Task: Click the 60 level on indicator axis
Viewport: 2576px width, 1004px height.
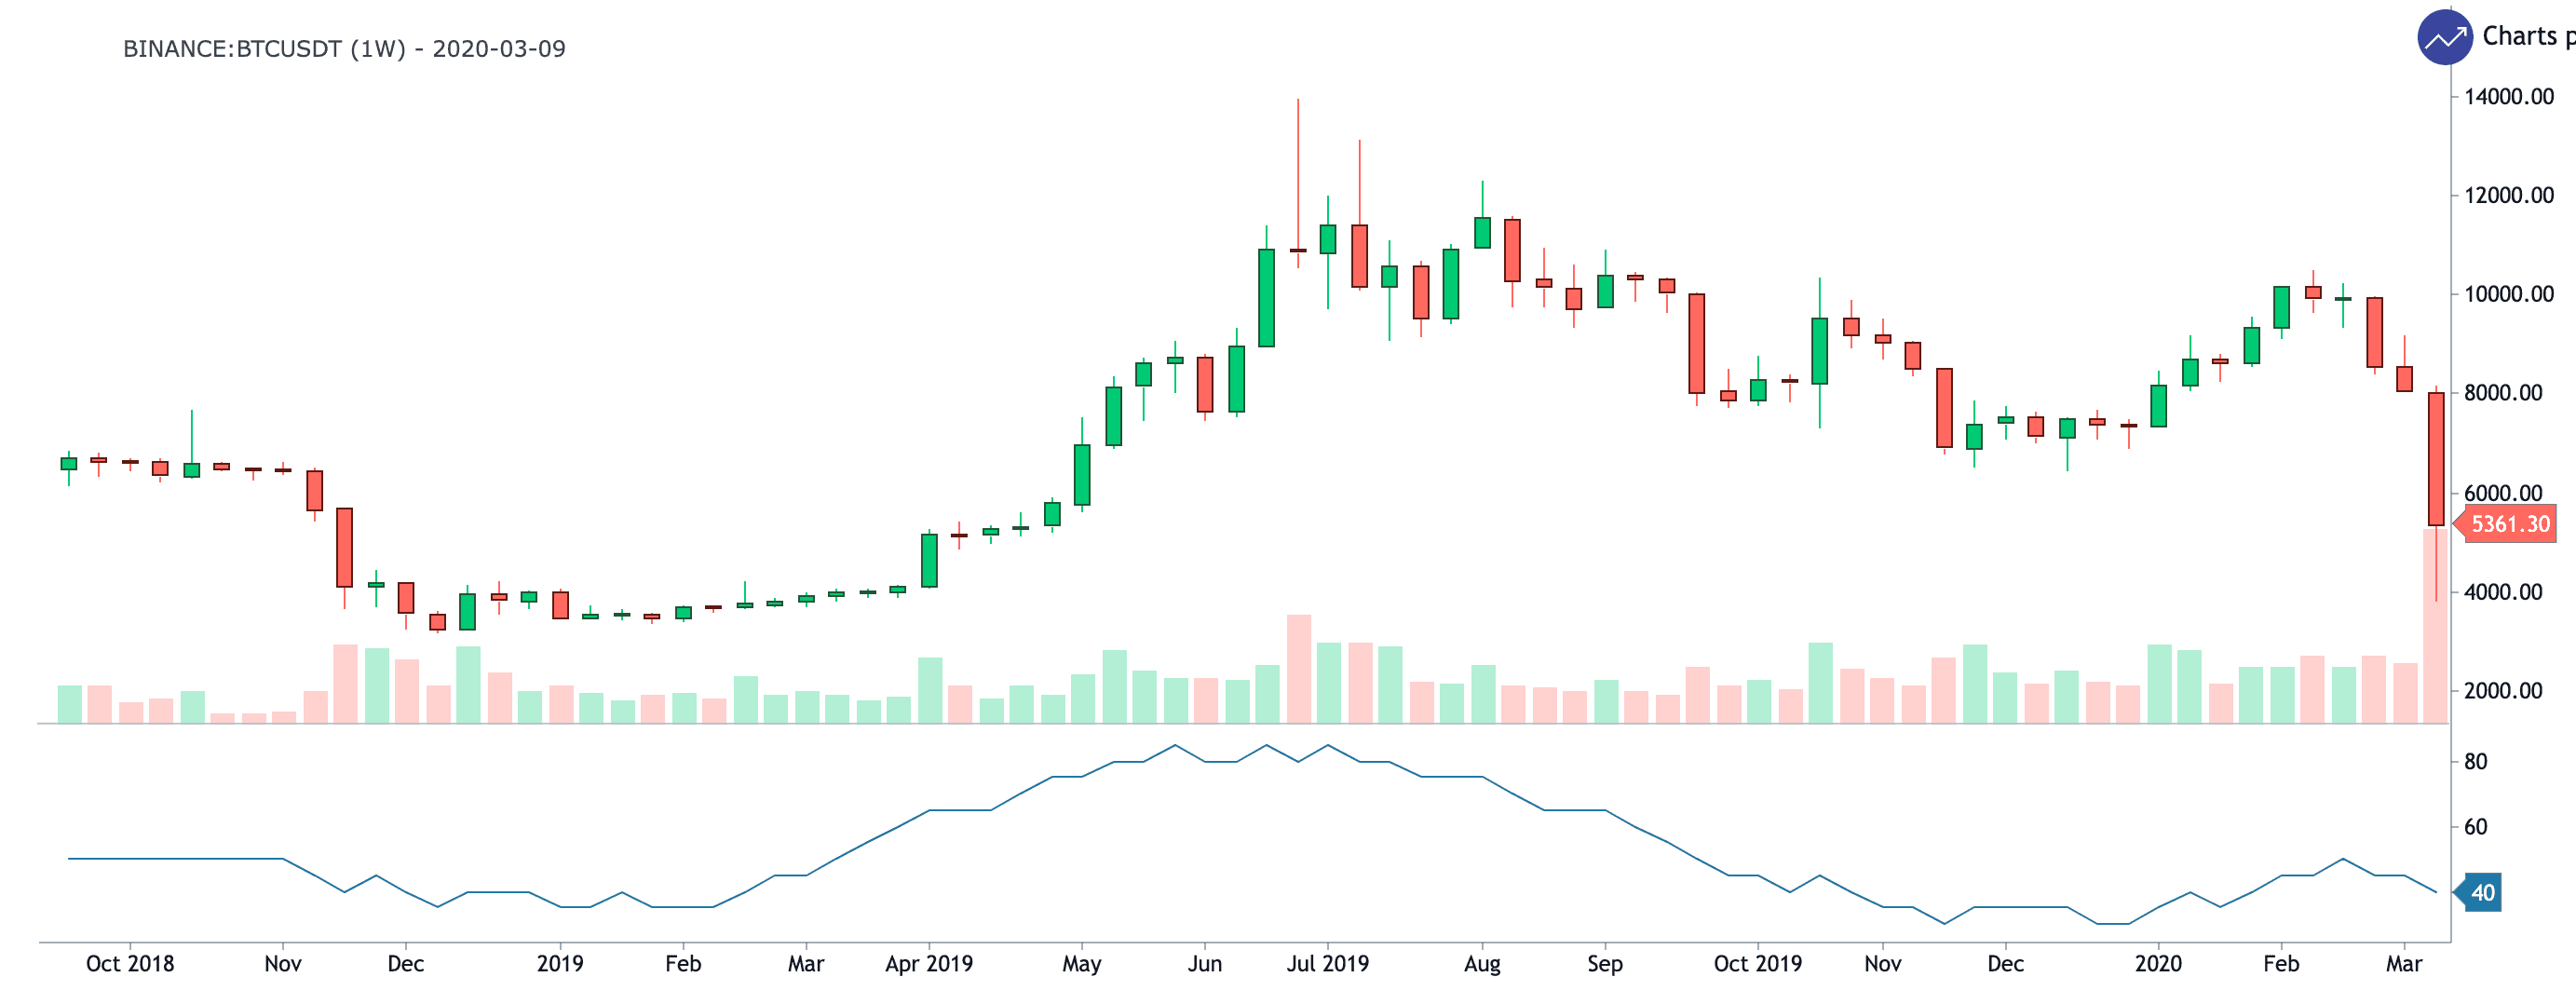Action: (x=2475, y=827)
